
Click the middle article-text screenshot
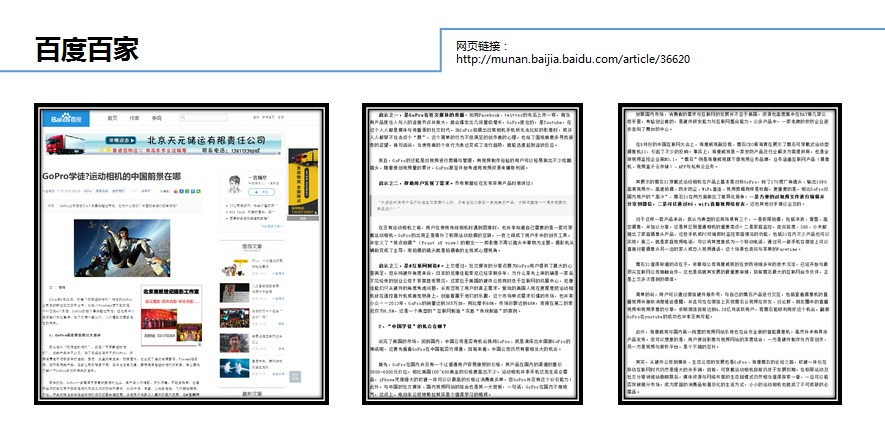click(x=472, y=254)
